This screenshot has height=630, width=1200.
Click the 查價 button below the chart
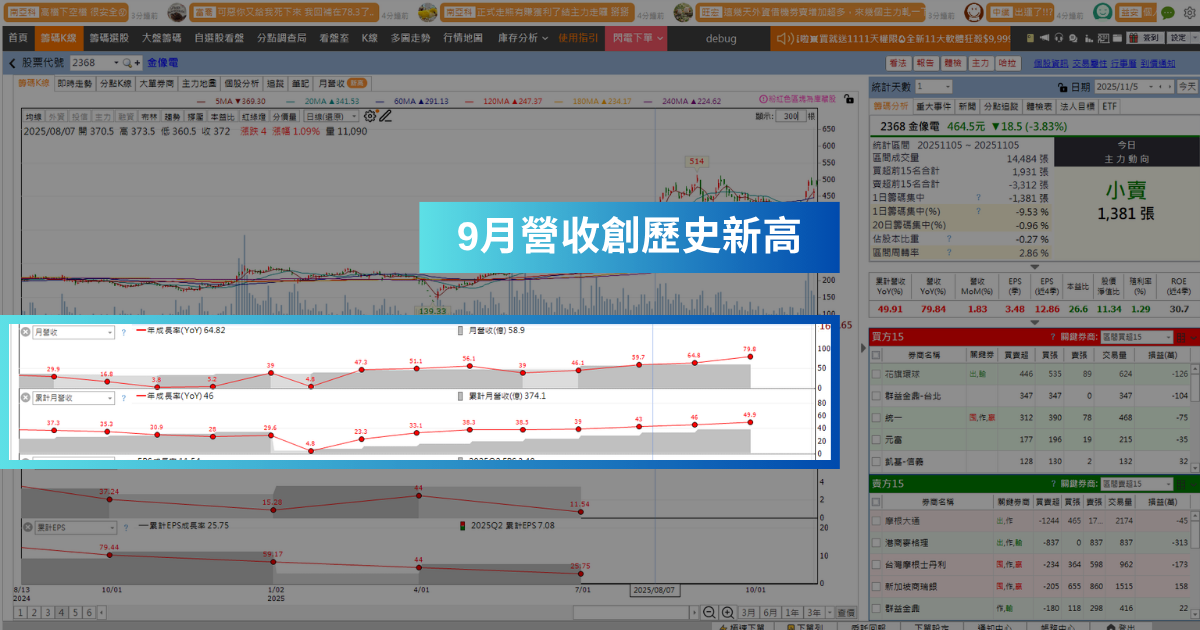tap(846, 612)
